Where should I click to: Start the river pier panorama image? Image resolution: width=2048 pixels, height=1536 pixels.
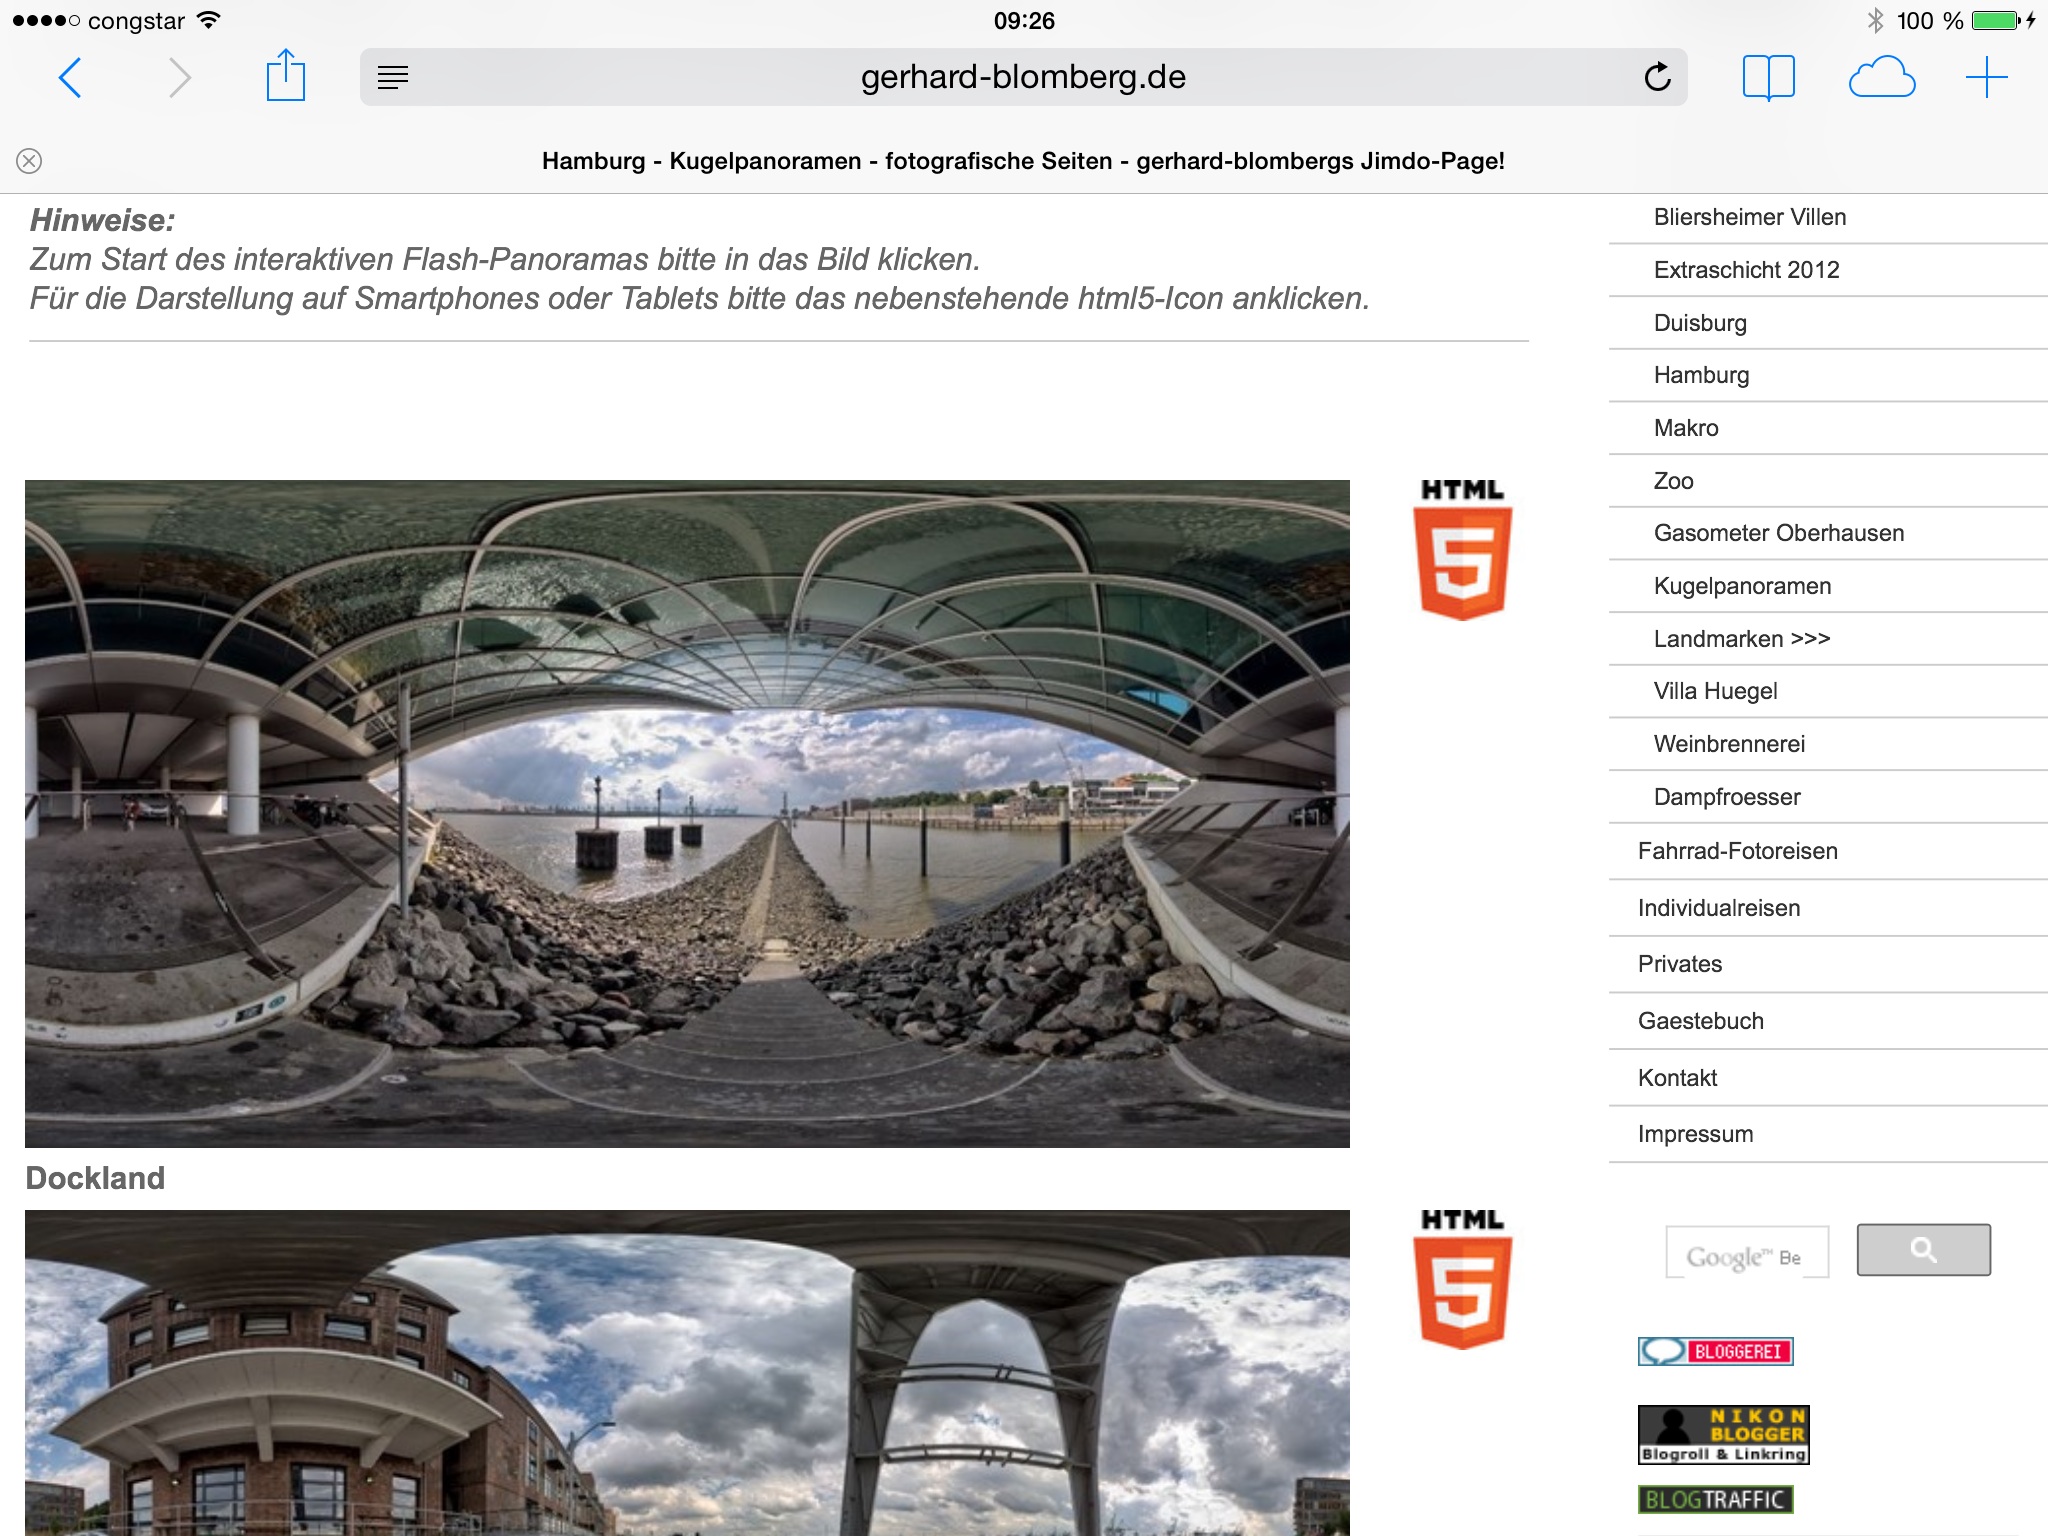coord(687,813)
